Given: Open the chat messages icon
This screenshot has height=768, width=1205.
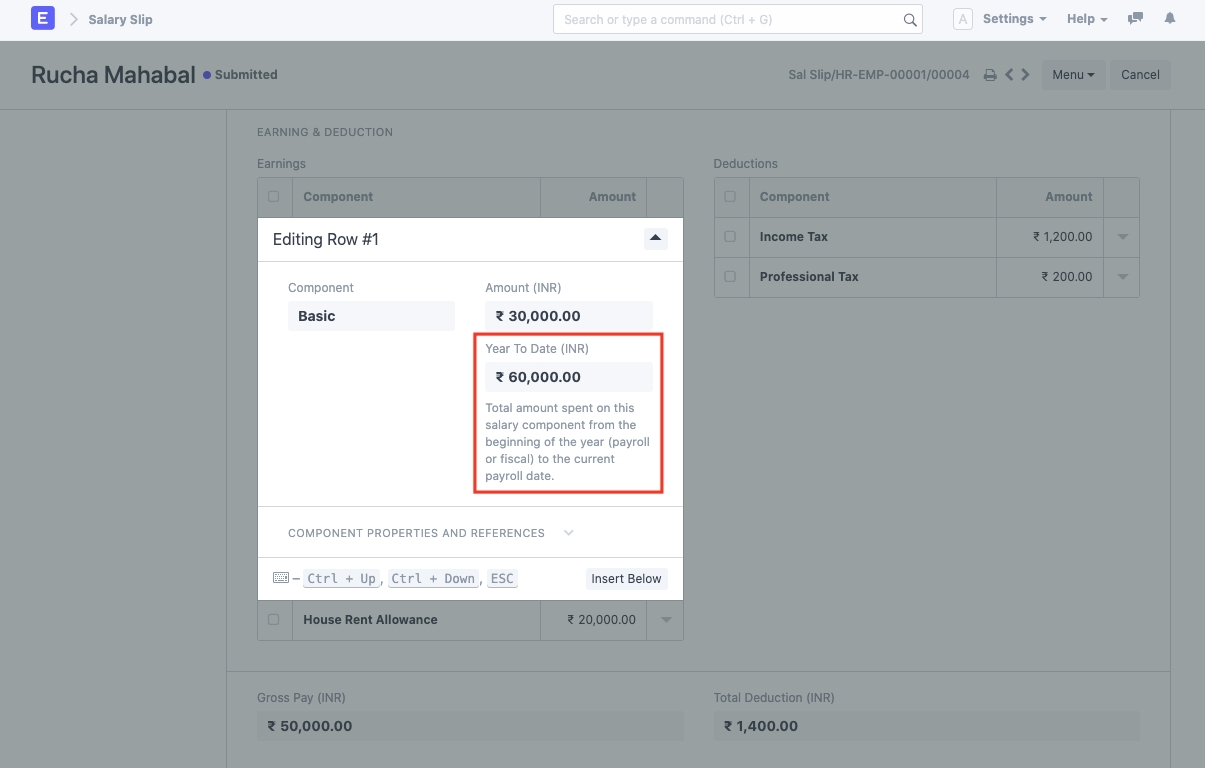Looking at the screenshot, I should (1135, 19).
